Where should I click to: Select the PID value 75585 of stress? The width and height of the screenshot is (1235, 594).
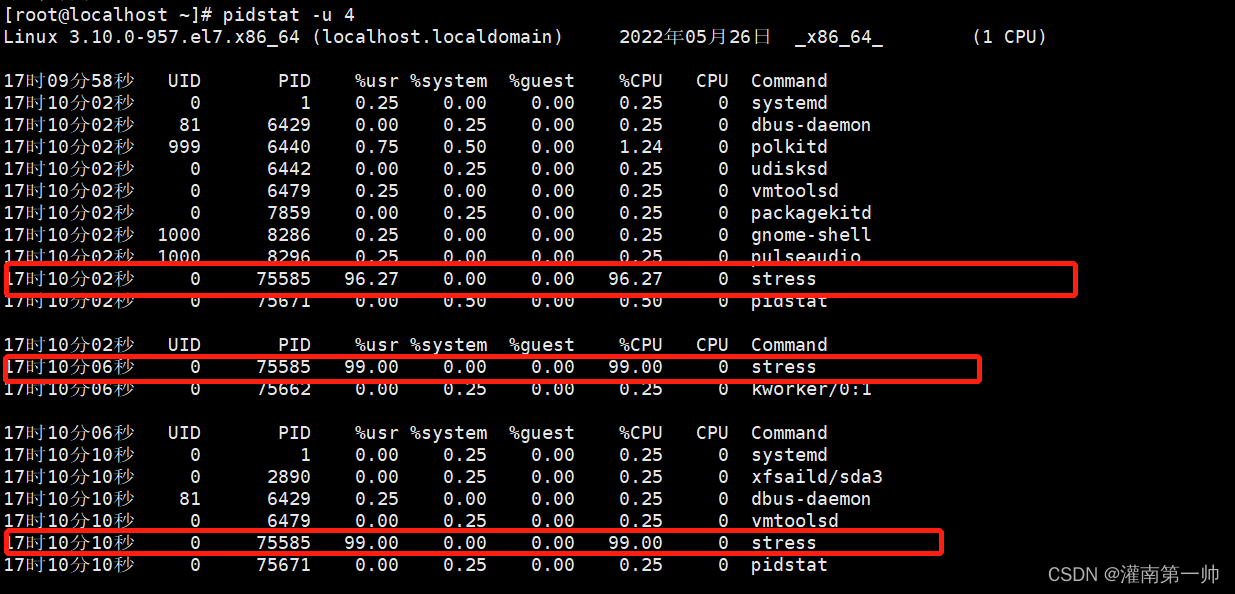(285, 278)
